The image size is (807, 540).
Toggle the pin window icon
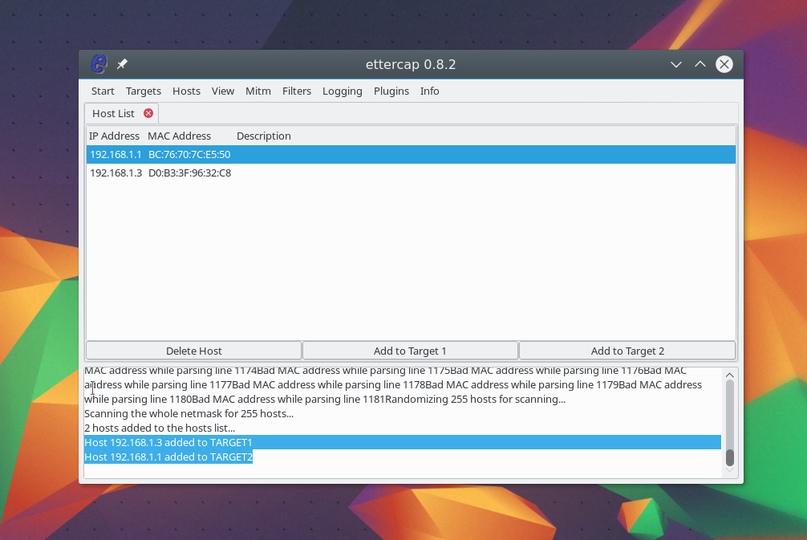[122, 64]
